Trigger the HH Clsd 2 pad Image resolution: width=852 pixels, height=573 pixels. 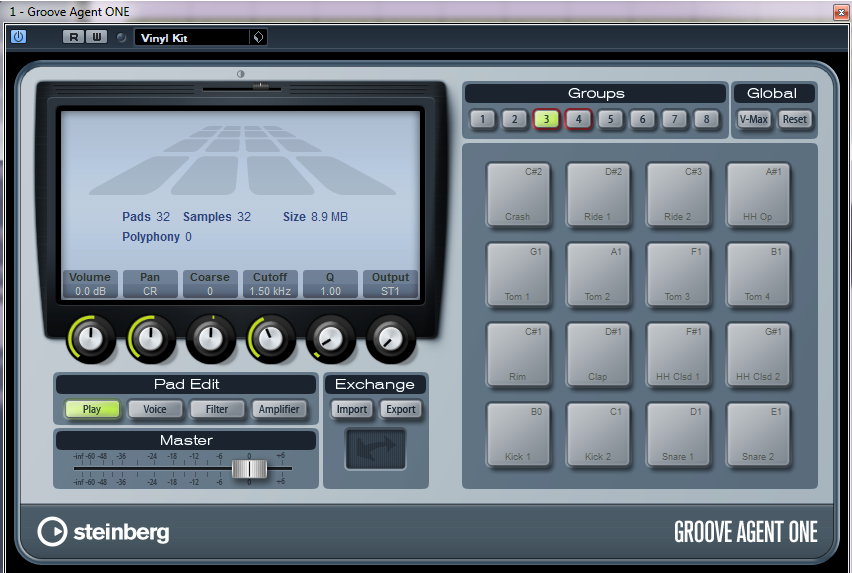[758, 354]
